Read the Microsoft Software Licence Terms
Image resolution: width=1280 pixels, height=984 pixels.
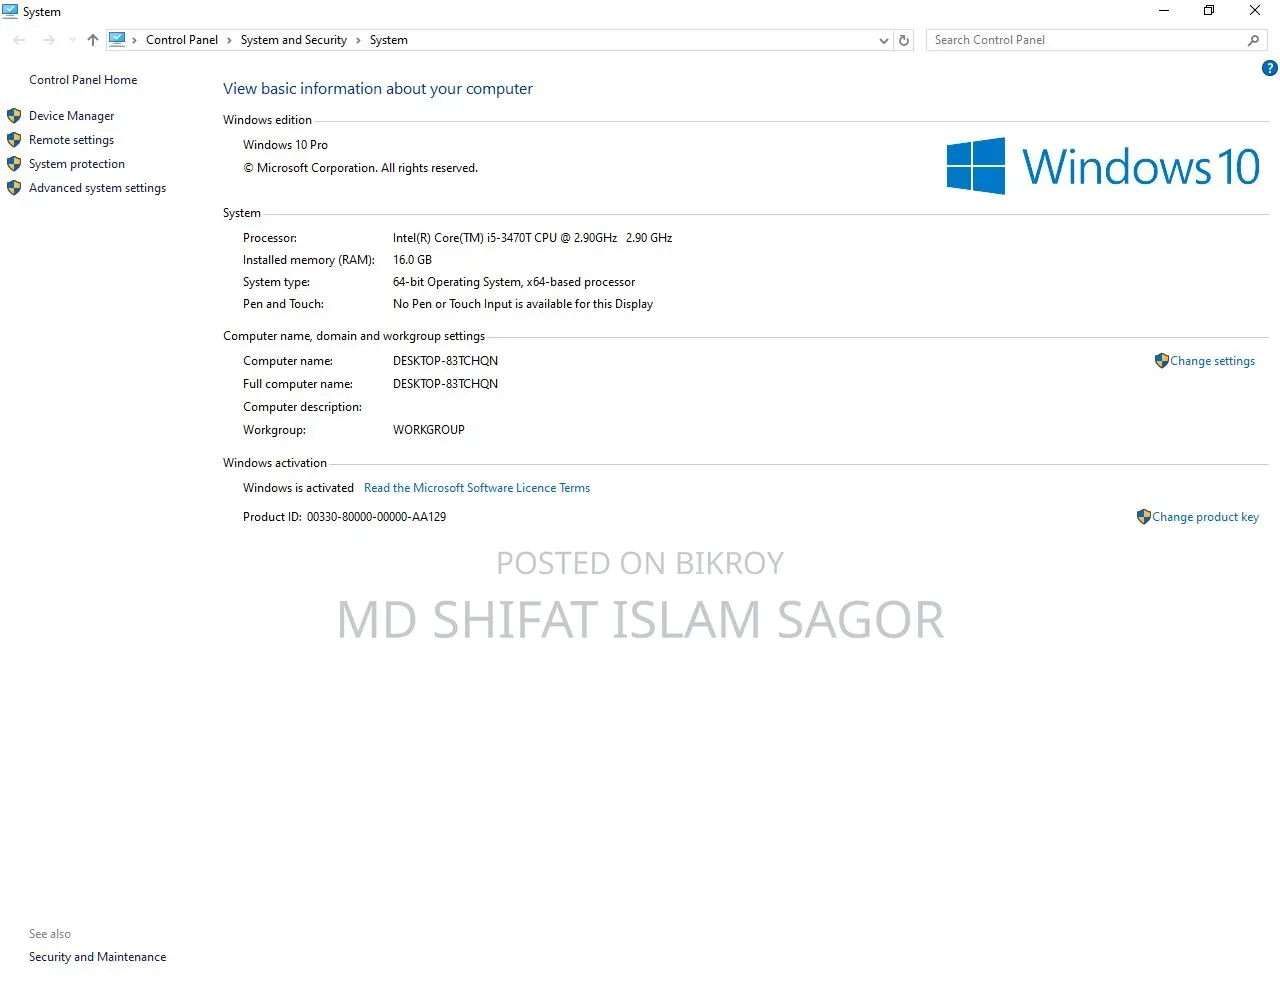click(x=477, y=488)
